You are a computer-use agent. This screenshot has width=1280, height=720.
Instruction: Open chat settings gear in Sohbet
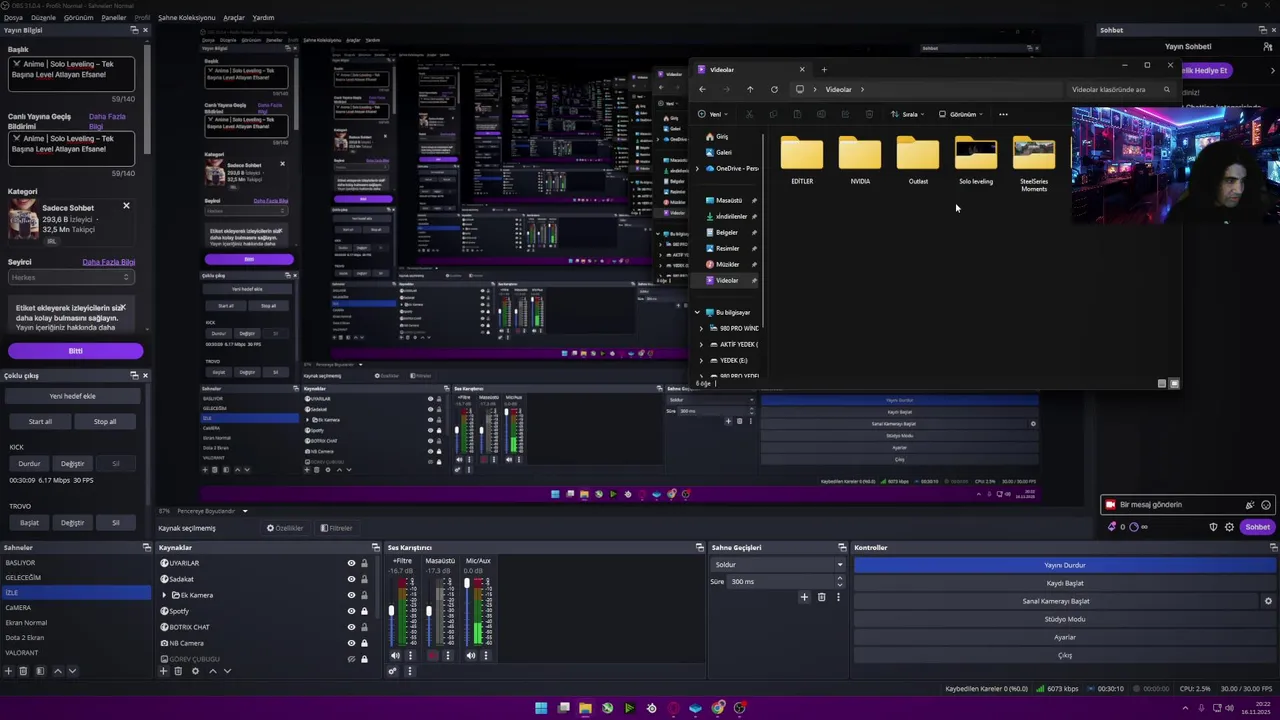(x=1229, y=527)
